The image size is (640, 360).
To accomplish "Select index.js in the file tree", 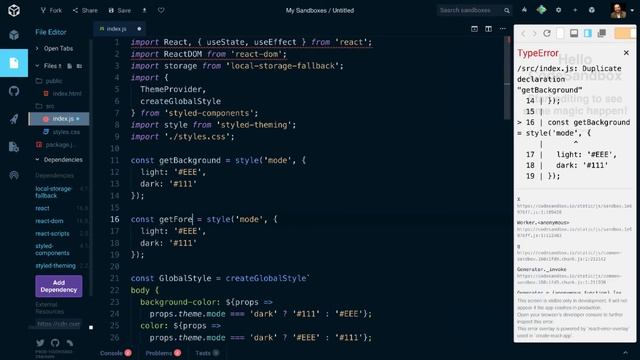I will 59,119.
